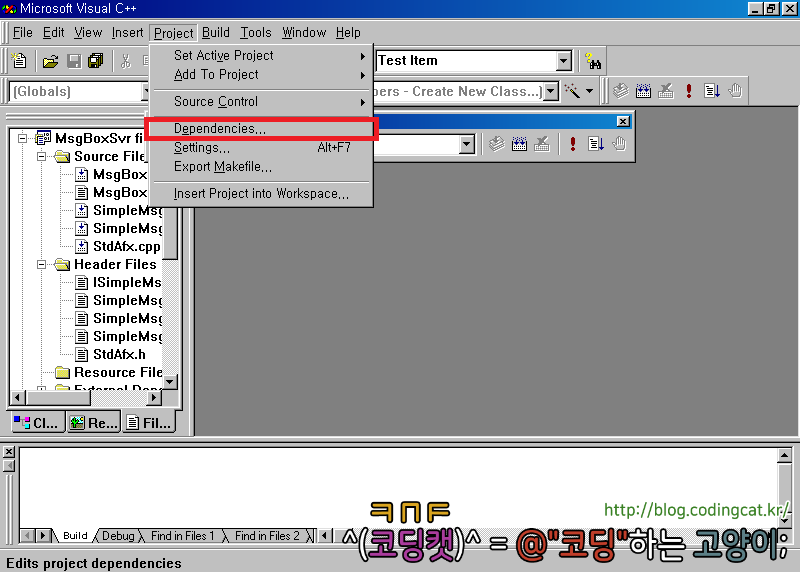Select Settings... menu entry

pos(262,147)
